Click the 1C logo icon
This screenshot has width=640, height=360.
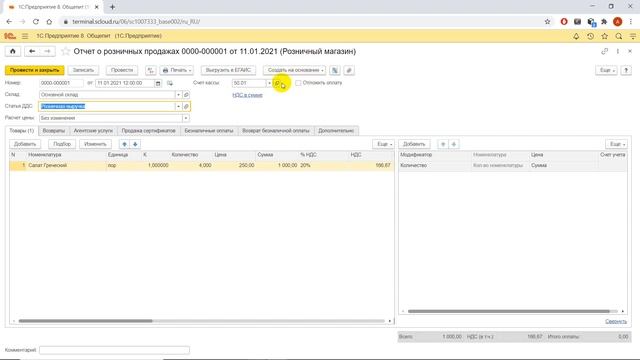point(10,36)
